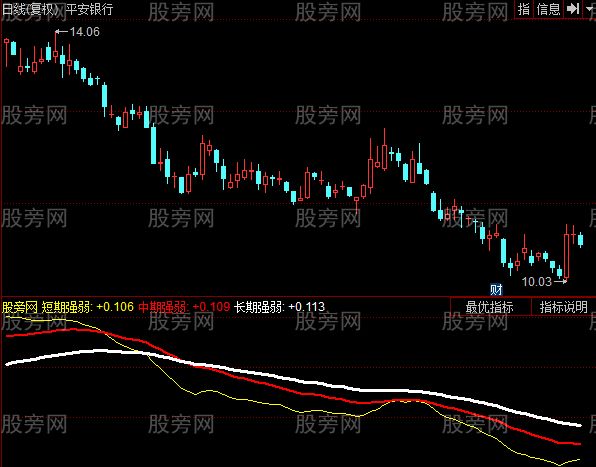Open the 信息 info button
Image resolution: width=596 pixels, height=467 pixels.
548,9
